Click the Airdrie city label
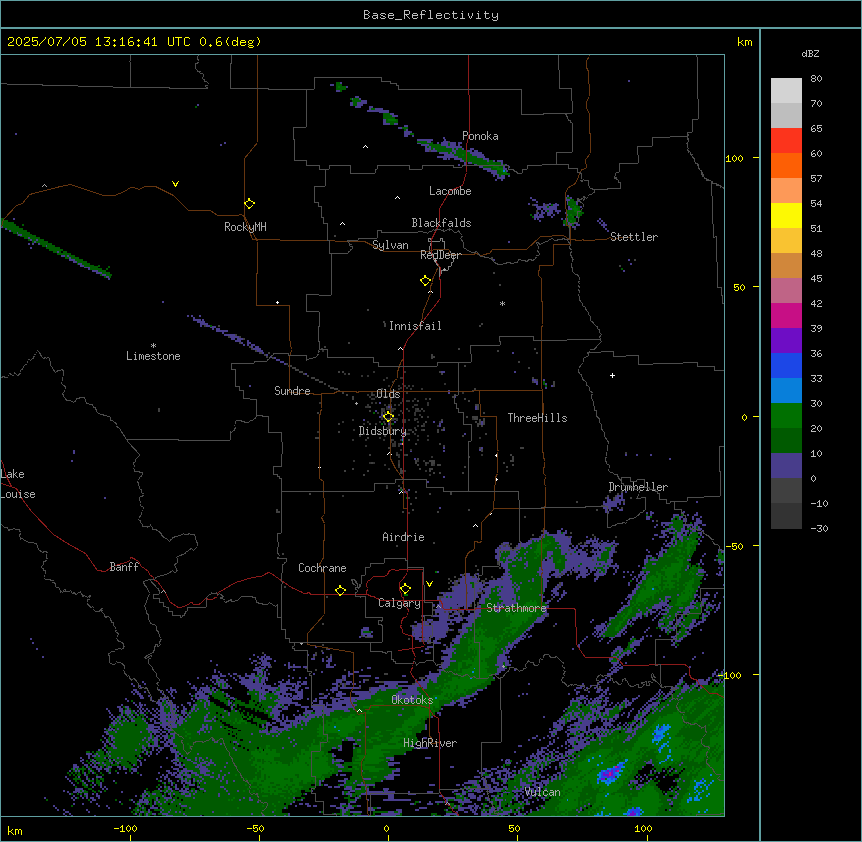862x842 pixels. click(403, 537)
